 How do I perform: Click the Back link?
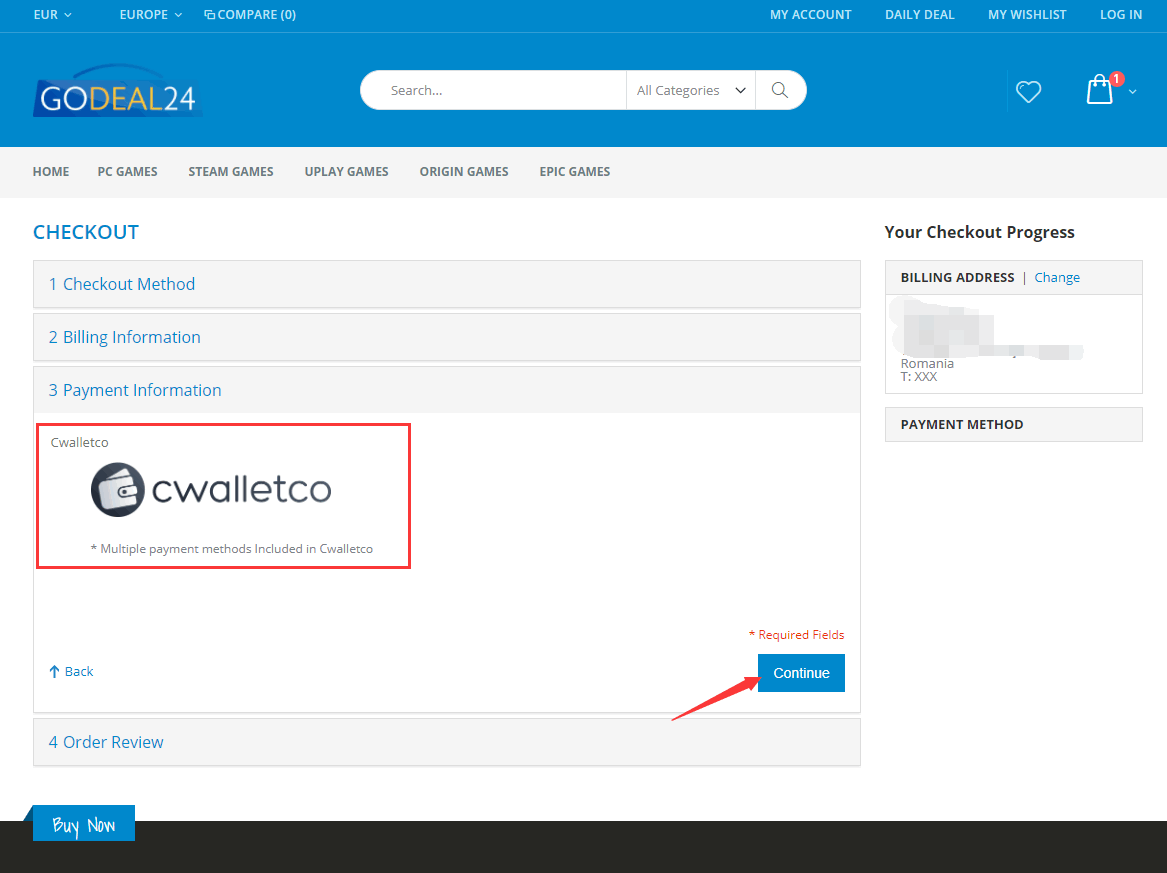coord(71,671)
